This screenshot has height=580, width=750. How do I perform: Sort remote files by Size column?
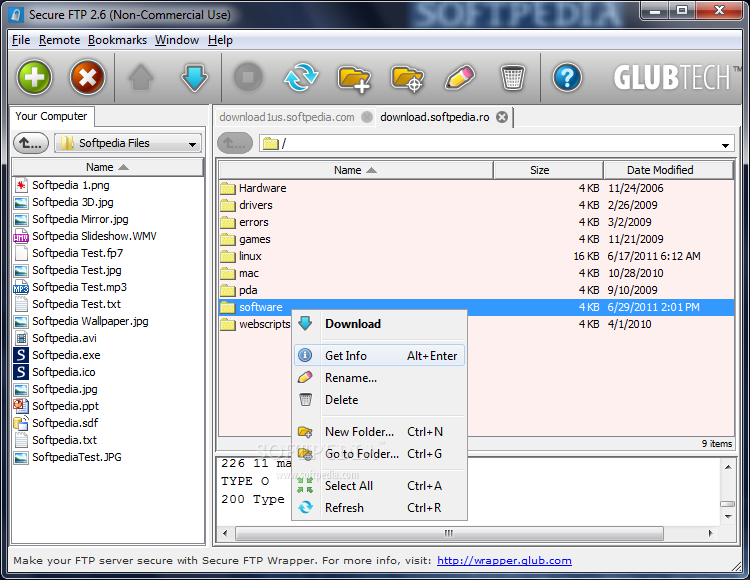pos(548,170)
